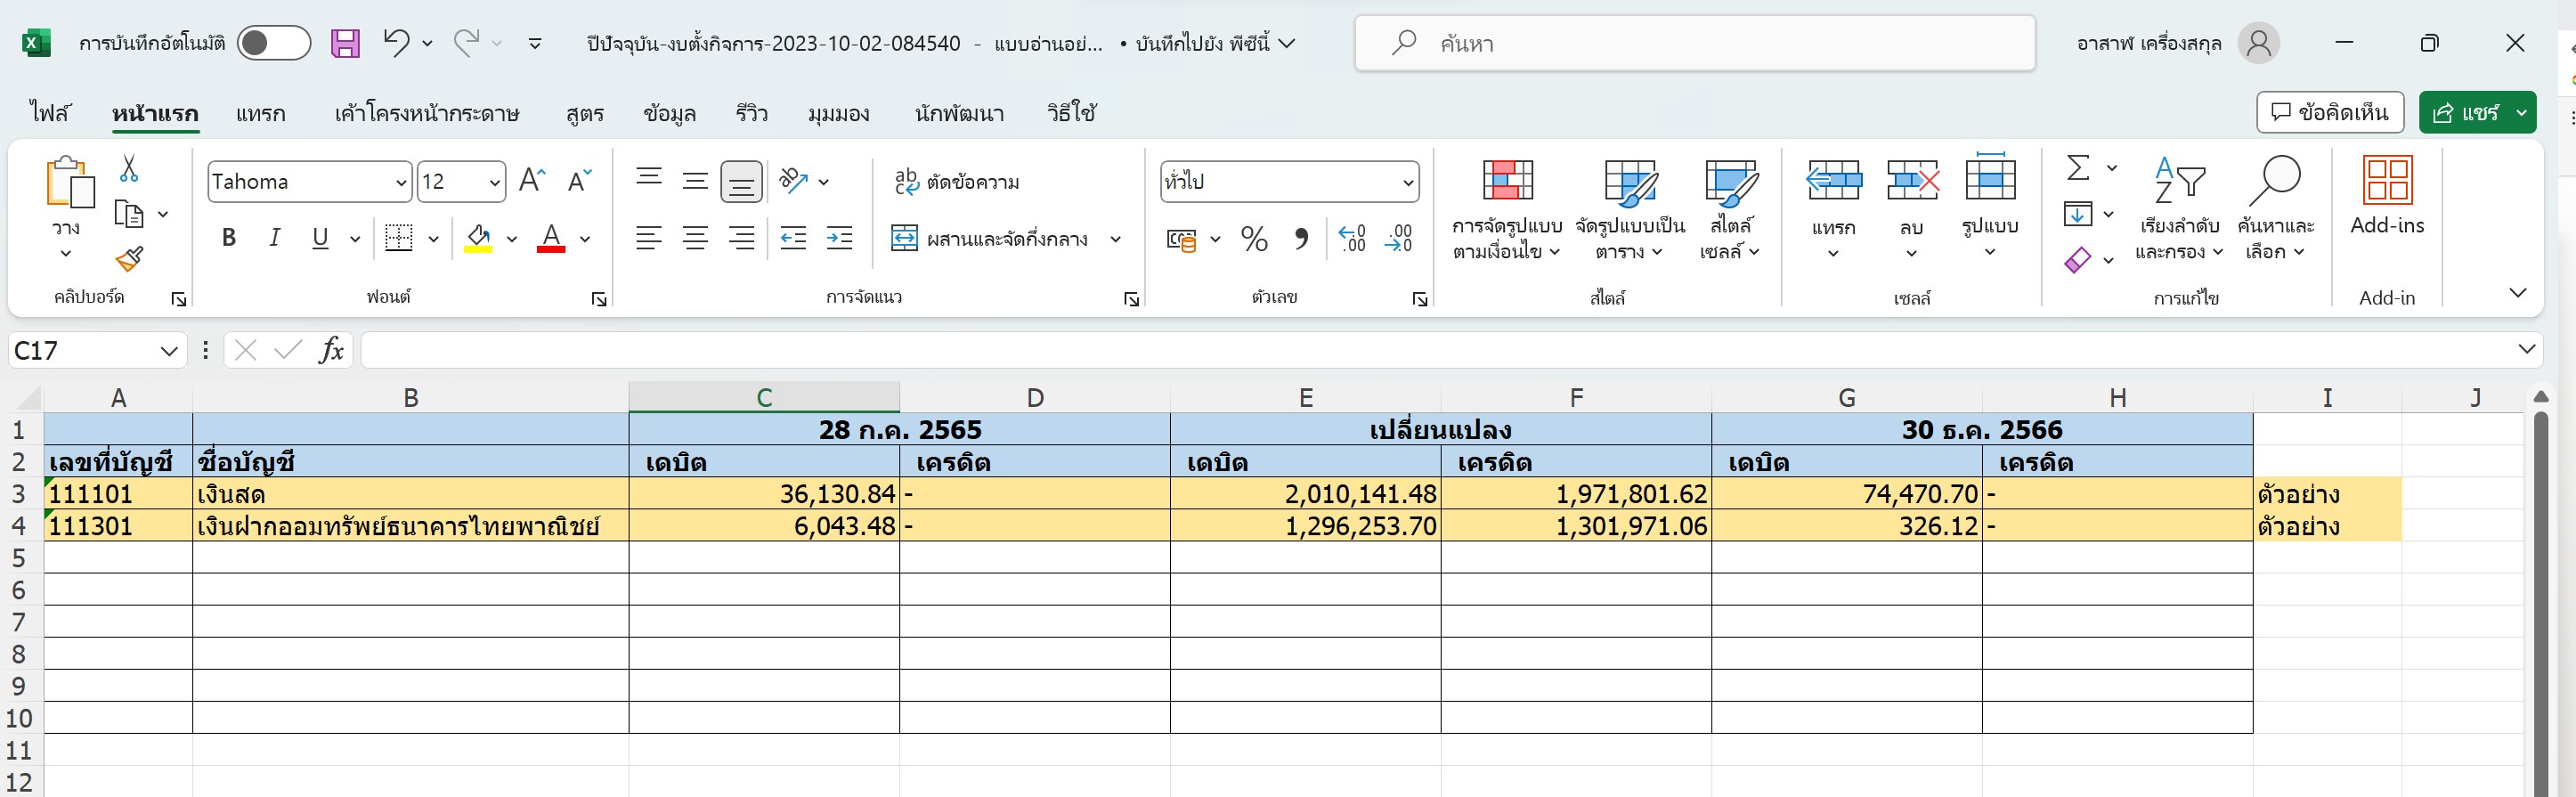This screenshot has width=2576, height=797.
Task: Open the Tahoma font name dropdown
Action: [x=400, y=182]
